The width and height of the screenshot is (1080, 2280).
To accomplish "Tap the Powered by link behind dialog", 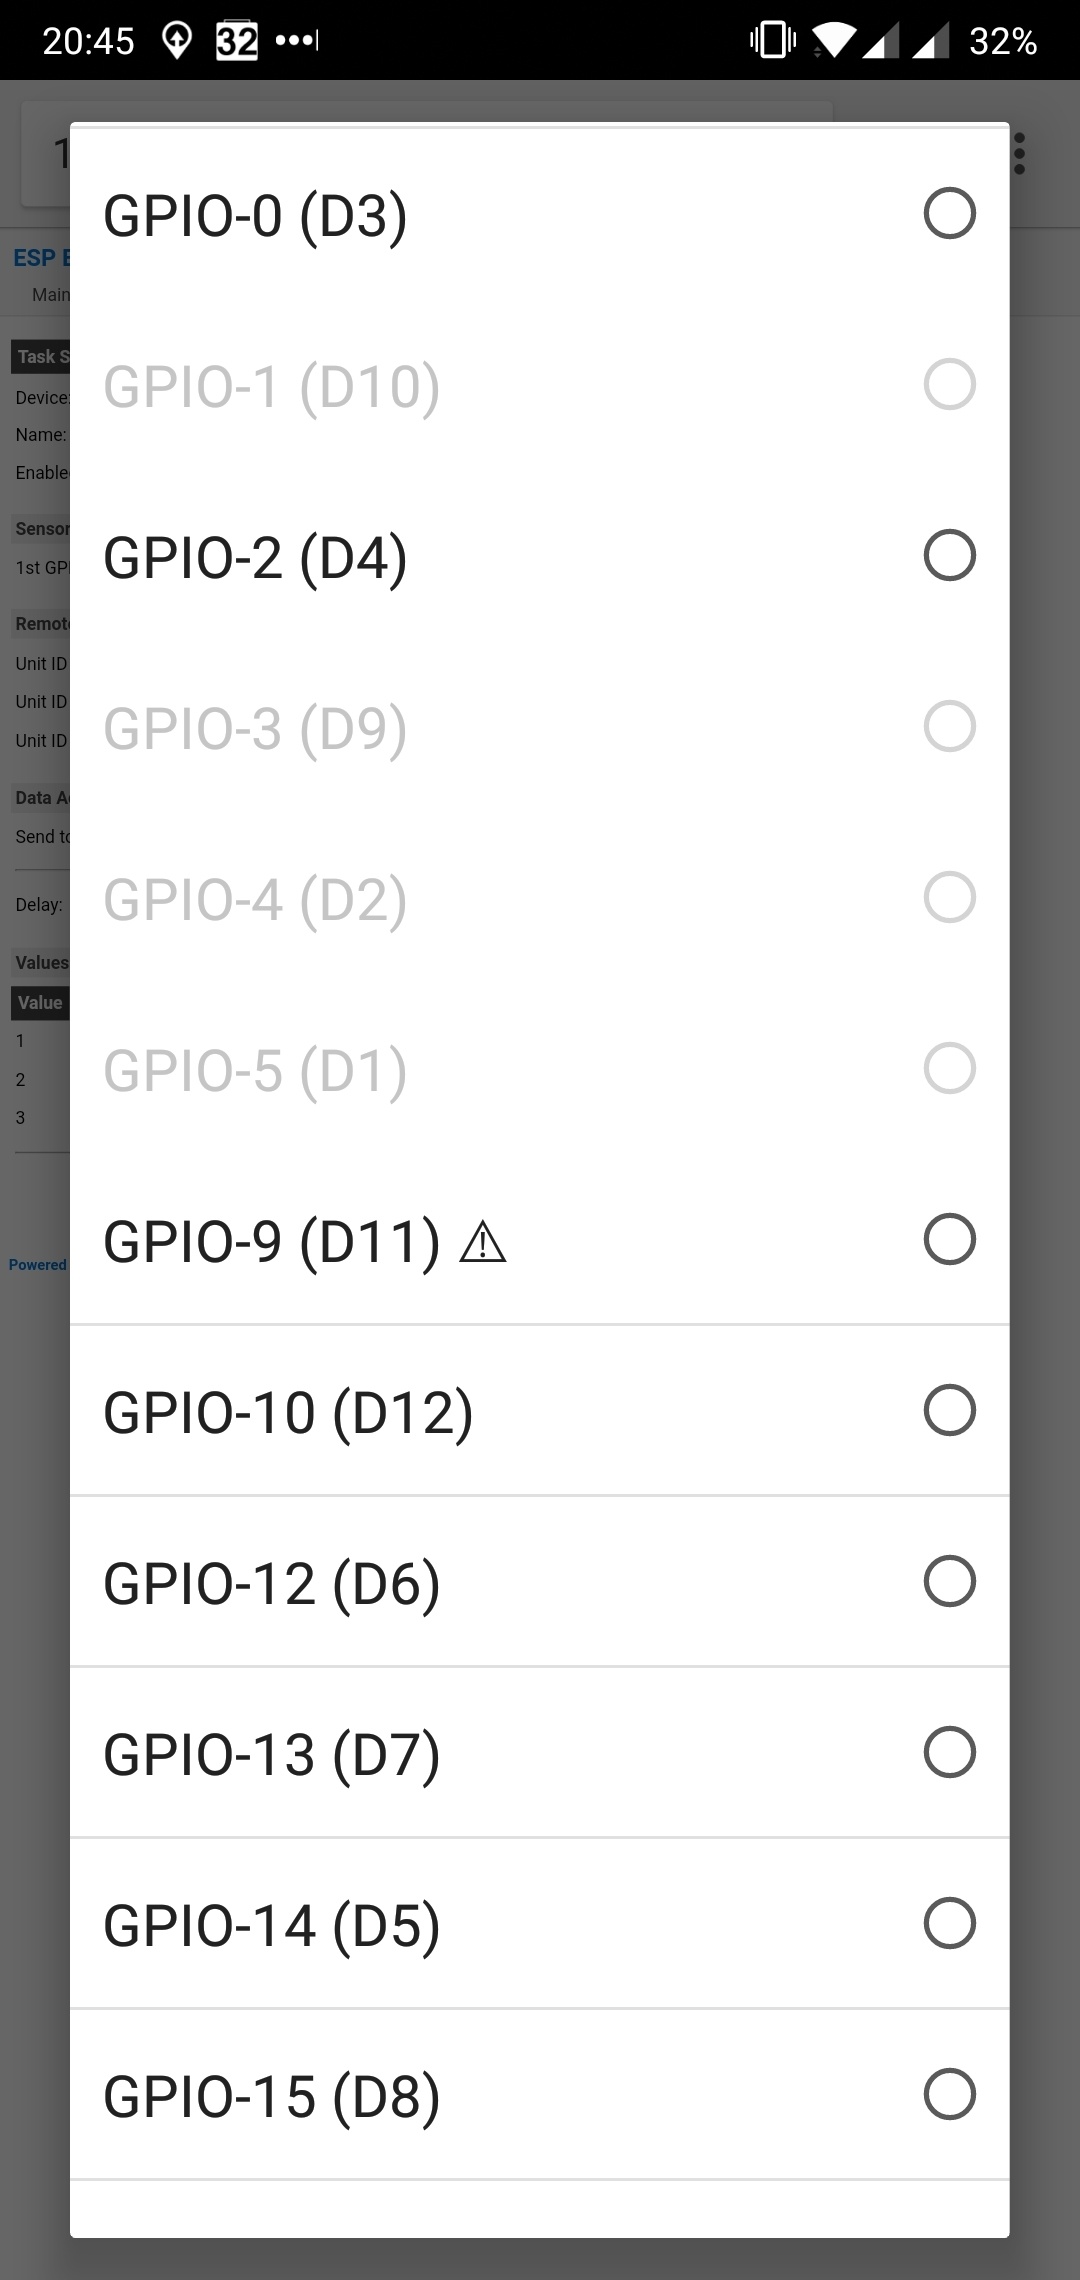I will click(x=38, y=1265).
